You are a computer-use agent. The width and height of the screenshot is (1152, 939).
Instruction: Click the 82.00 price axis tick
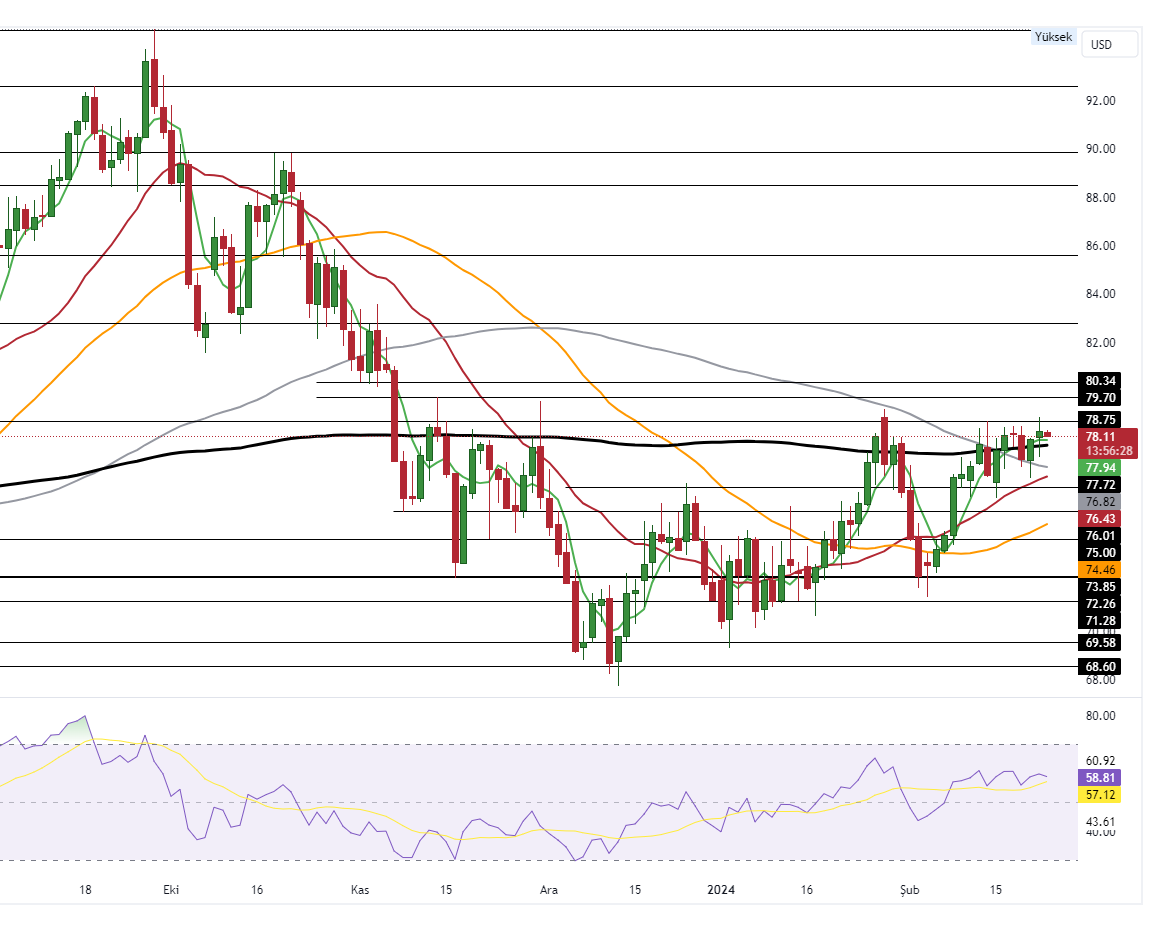point(1100,343)
